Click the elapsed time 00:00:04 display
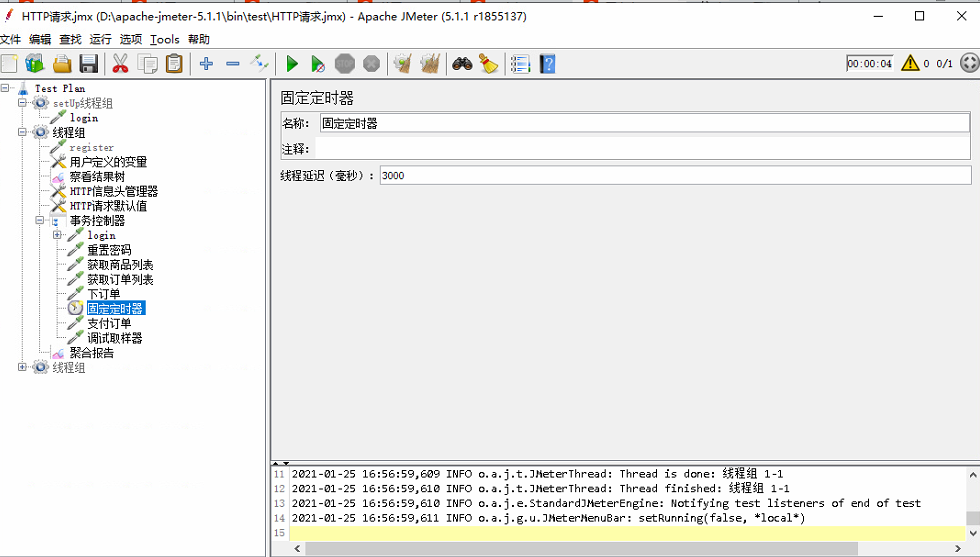This screenshot has width=980, height=557. coord(869,63)
